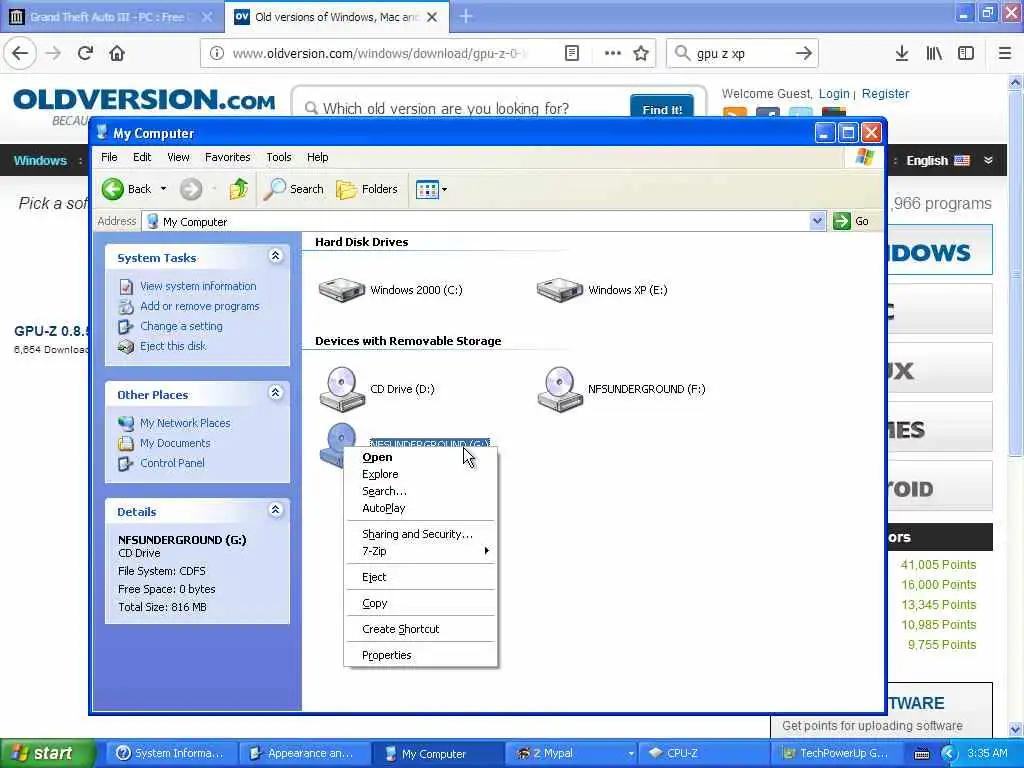Open the Tools menu
Image resolution: width=1024 pixels, height=768 pixels.
point(278,157)
